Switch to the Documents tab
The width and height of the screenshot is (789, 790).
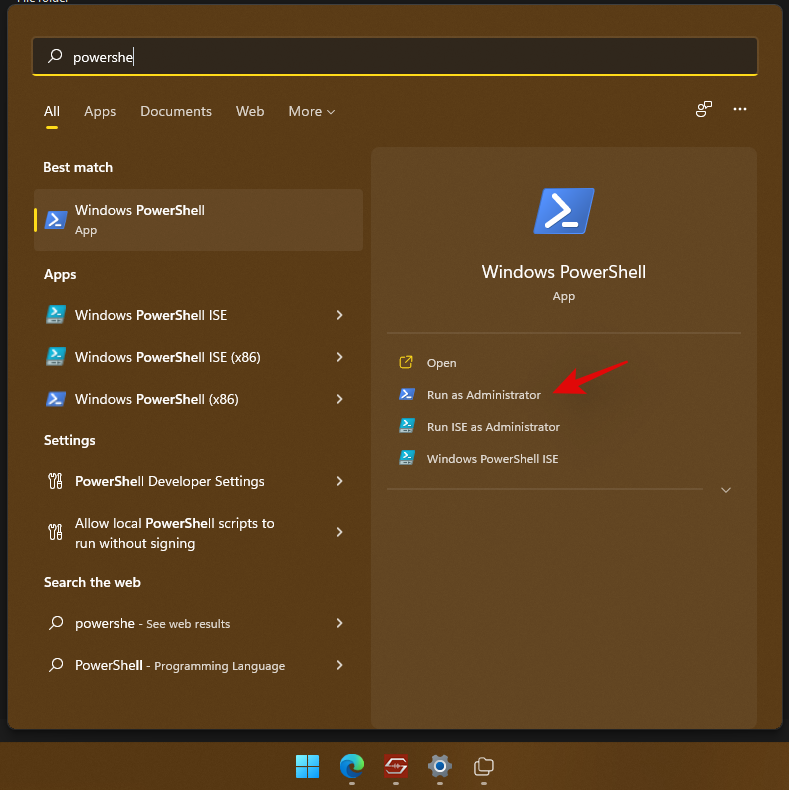coord(176,111)
